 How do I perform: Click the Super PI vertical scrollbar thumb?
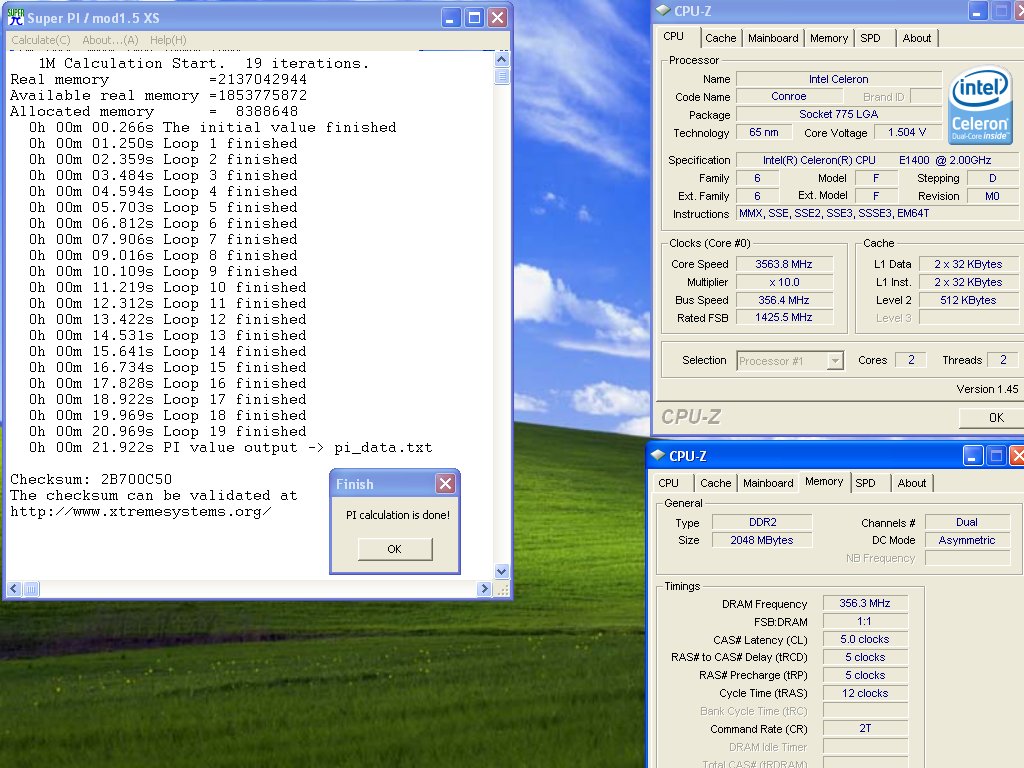coord(502,76)
